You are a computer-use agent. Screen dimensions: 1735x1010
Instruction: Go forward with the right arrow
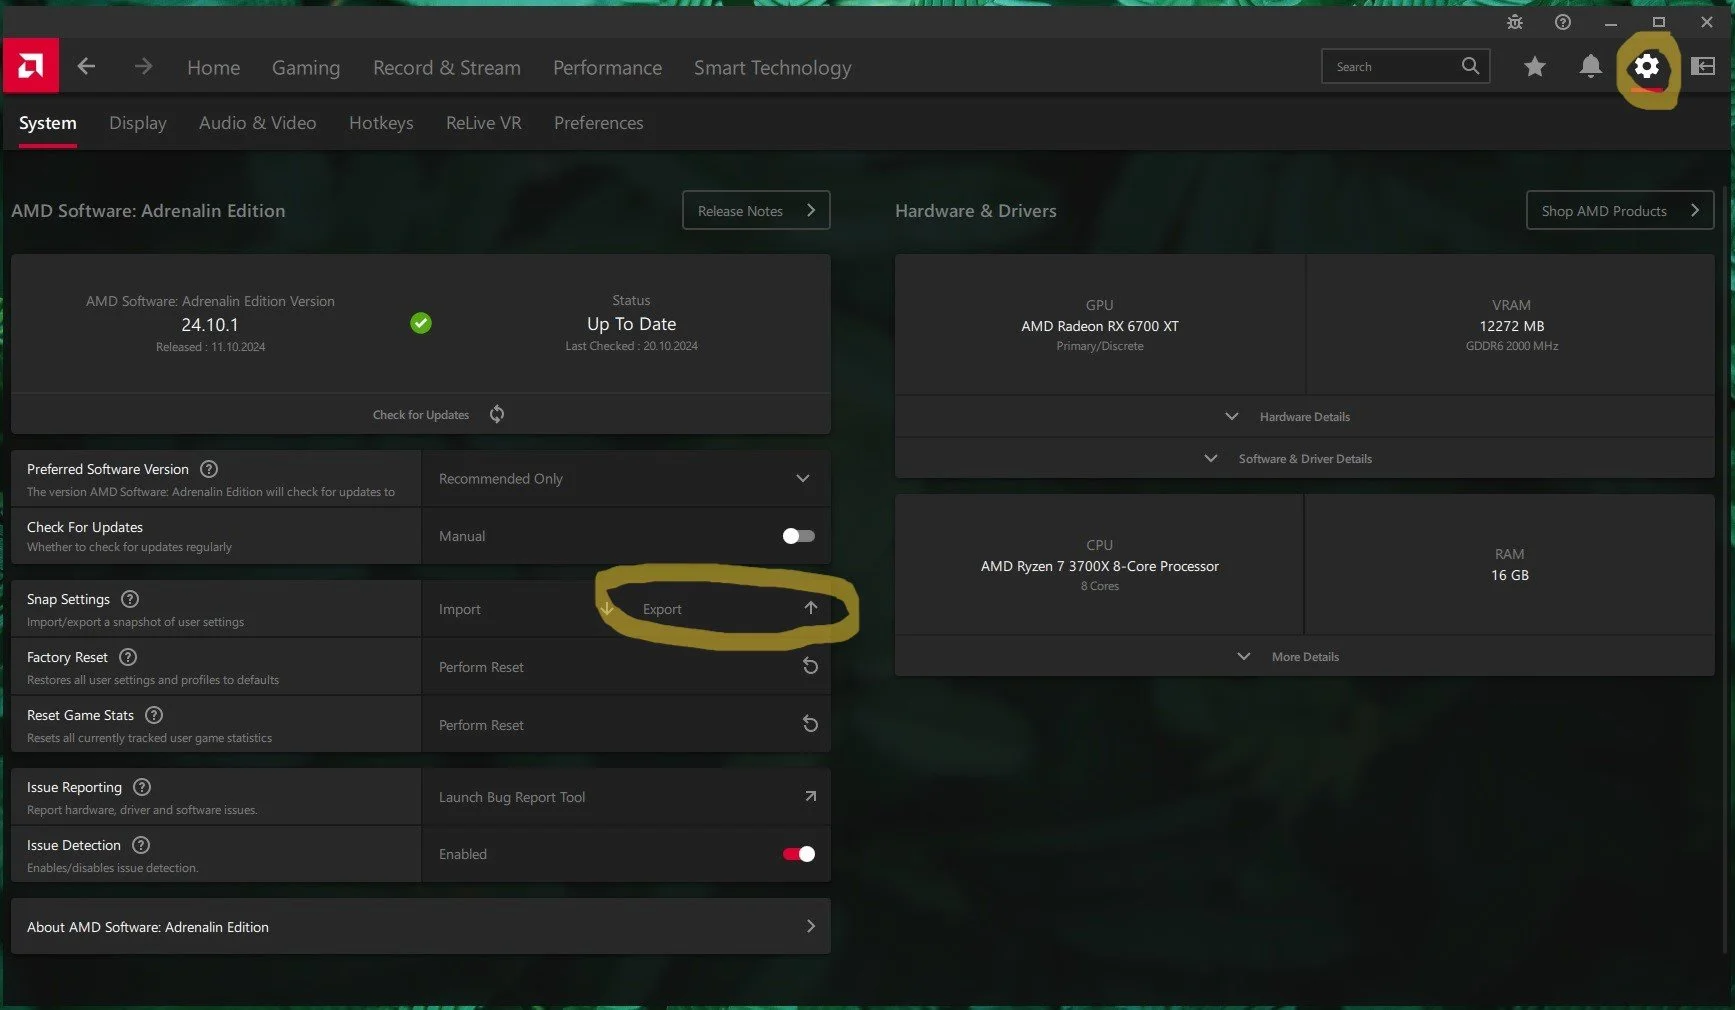tap(143, 66)
